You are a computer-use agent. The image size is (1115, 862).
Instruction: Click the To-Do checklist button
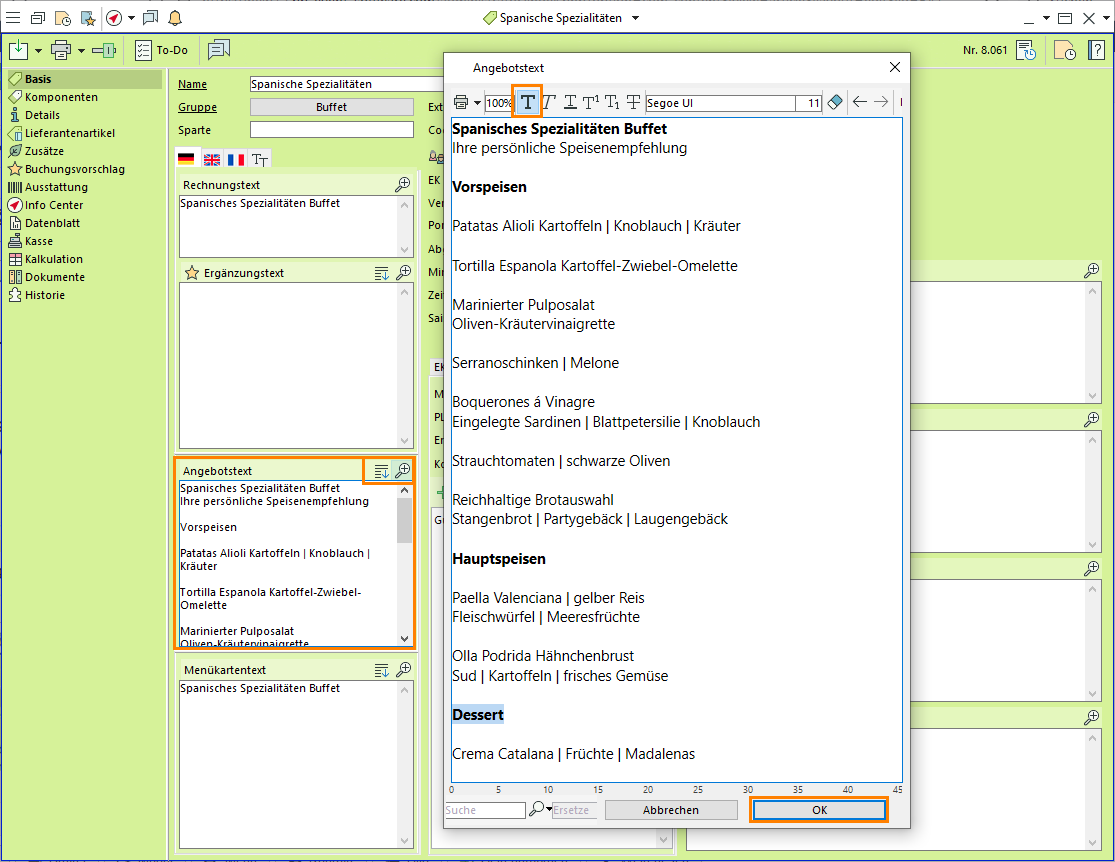tap(162, 50)
